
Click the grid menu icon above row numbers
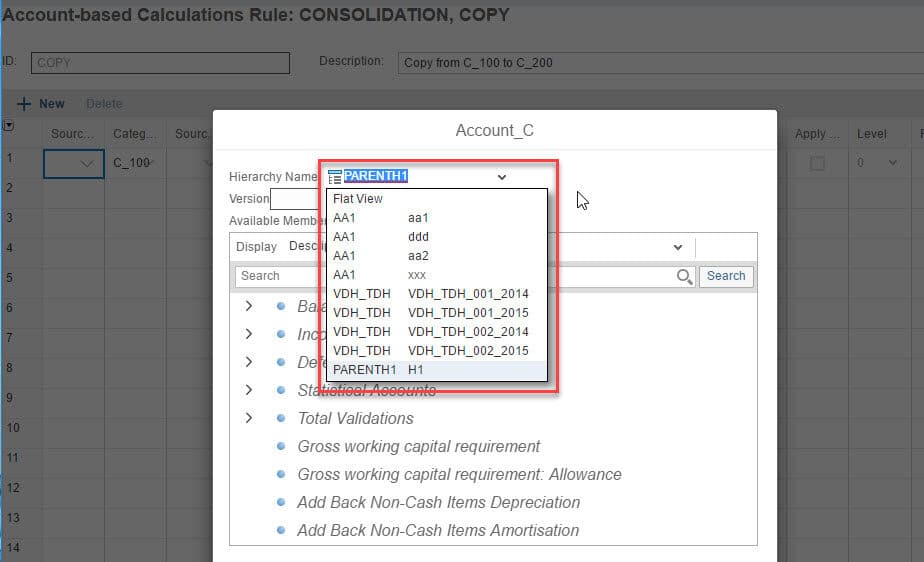10,126
